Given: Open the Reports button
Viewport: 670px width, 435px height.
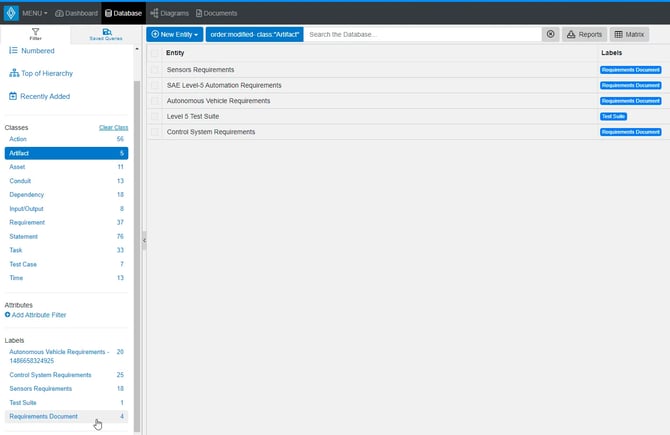Looking at the screenshot, I should coord(584,34).
